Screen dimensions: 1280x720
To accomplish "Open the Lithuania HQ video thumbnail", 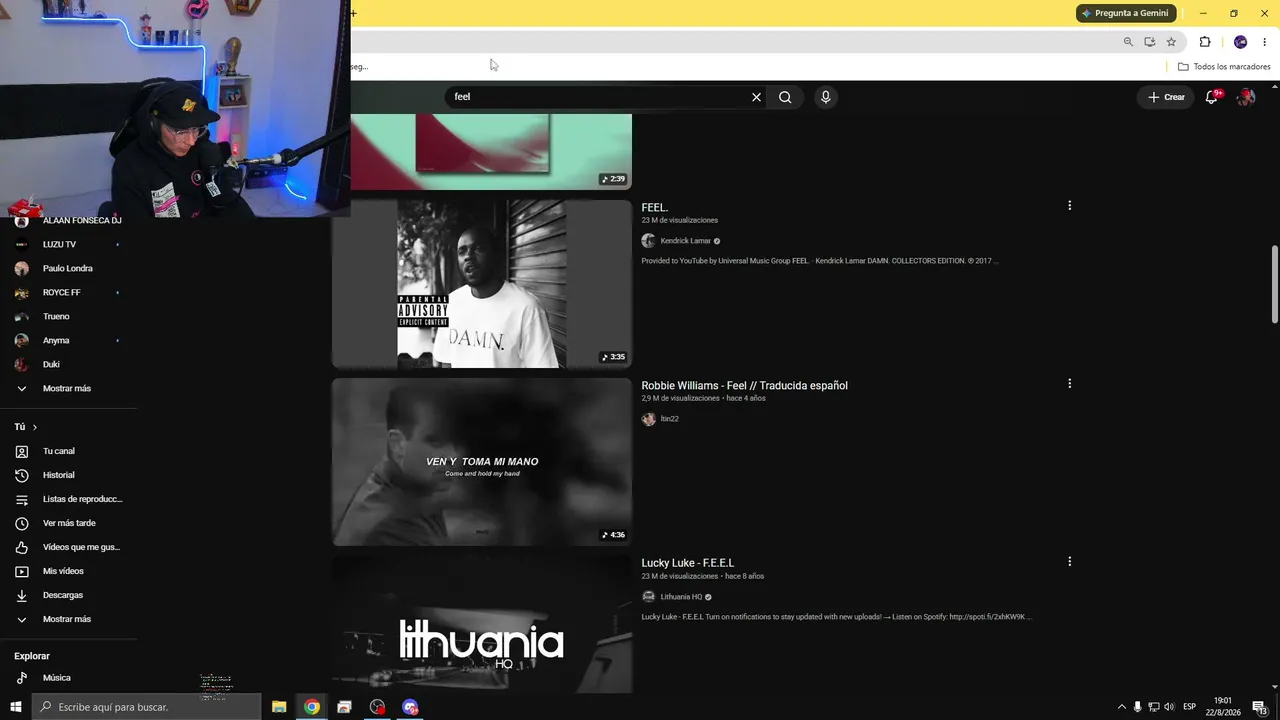I will [482, 625].
